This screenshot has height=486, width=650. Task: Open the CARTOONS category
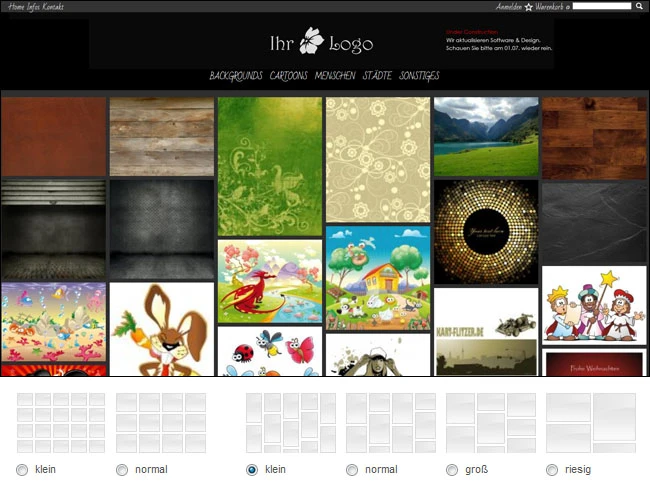pyautogui.click(x=289, y=76)
